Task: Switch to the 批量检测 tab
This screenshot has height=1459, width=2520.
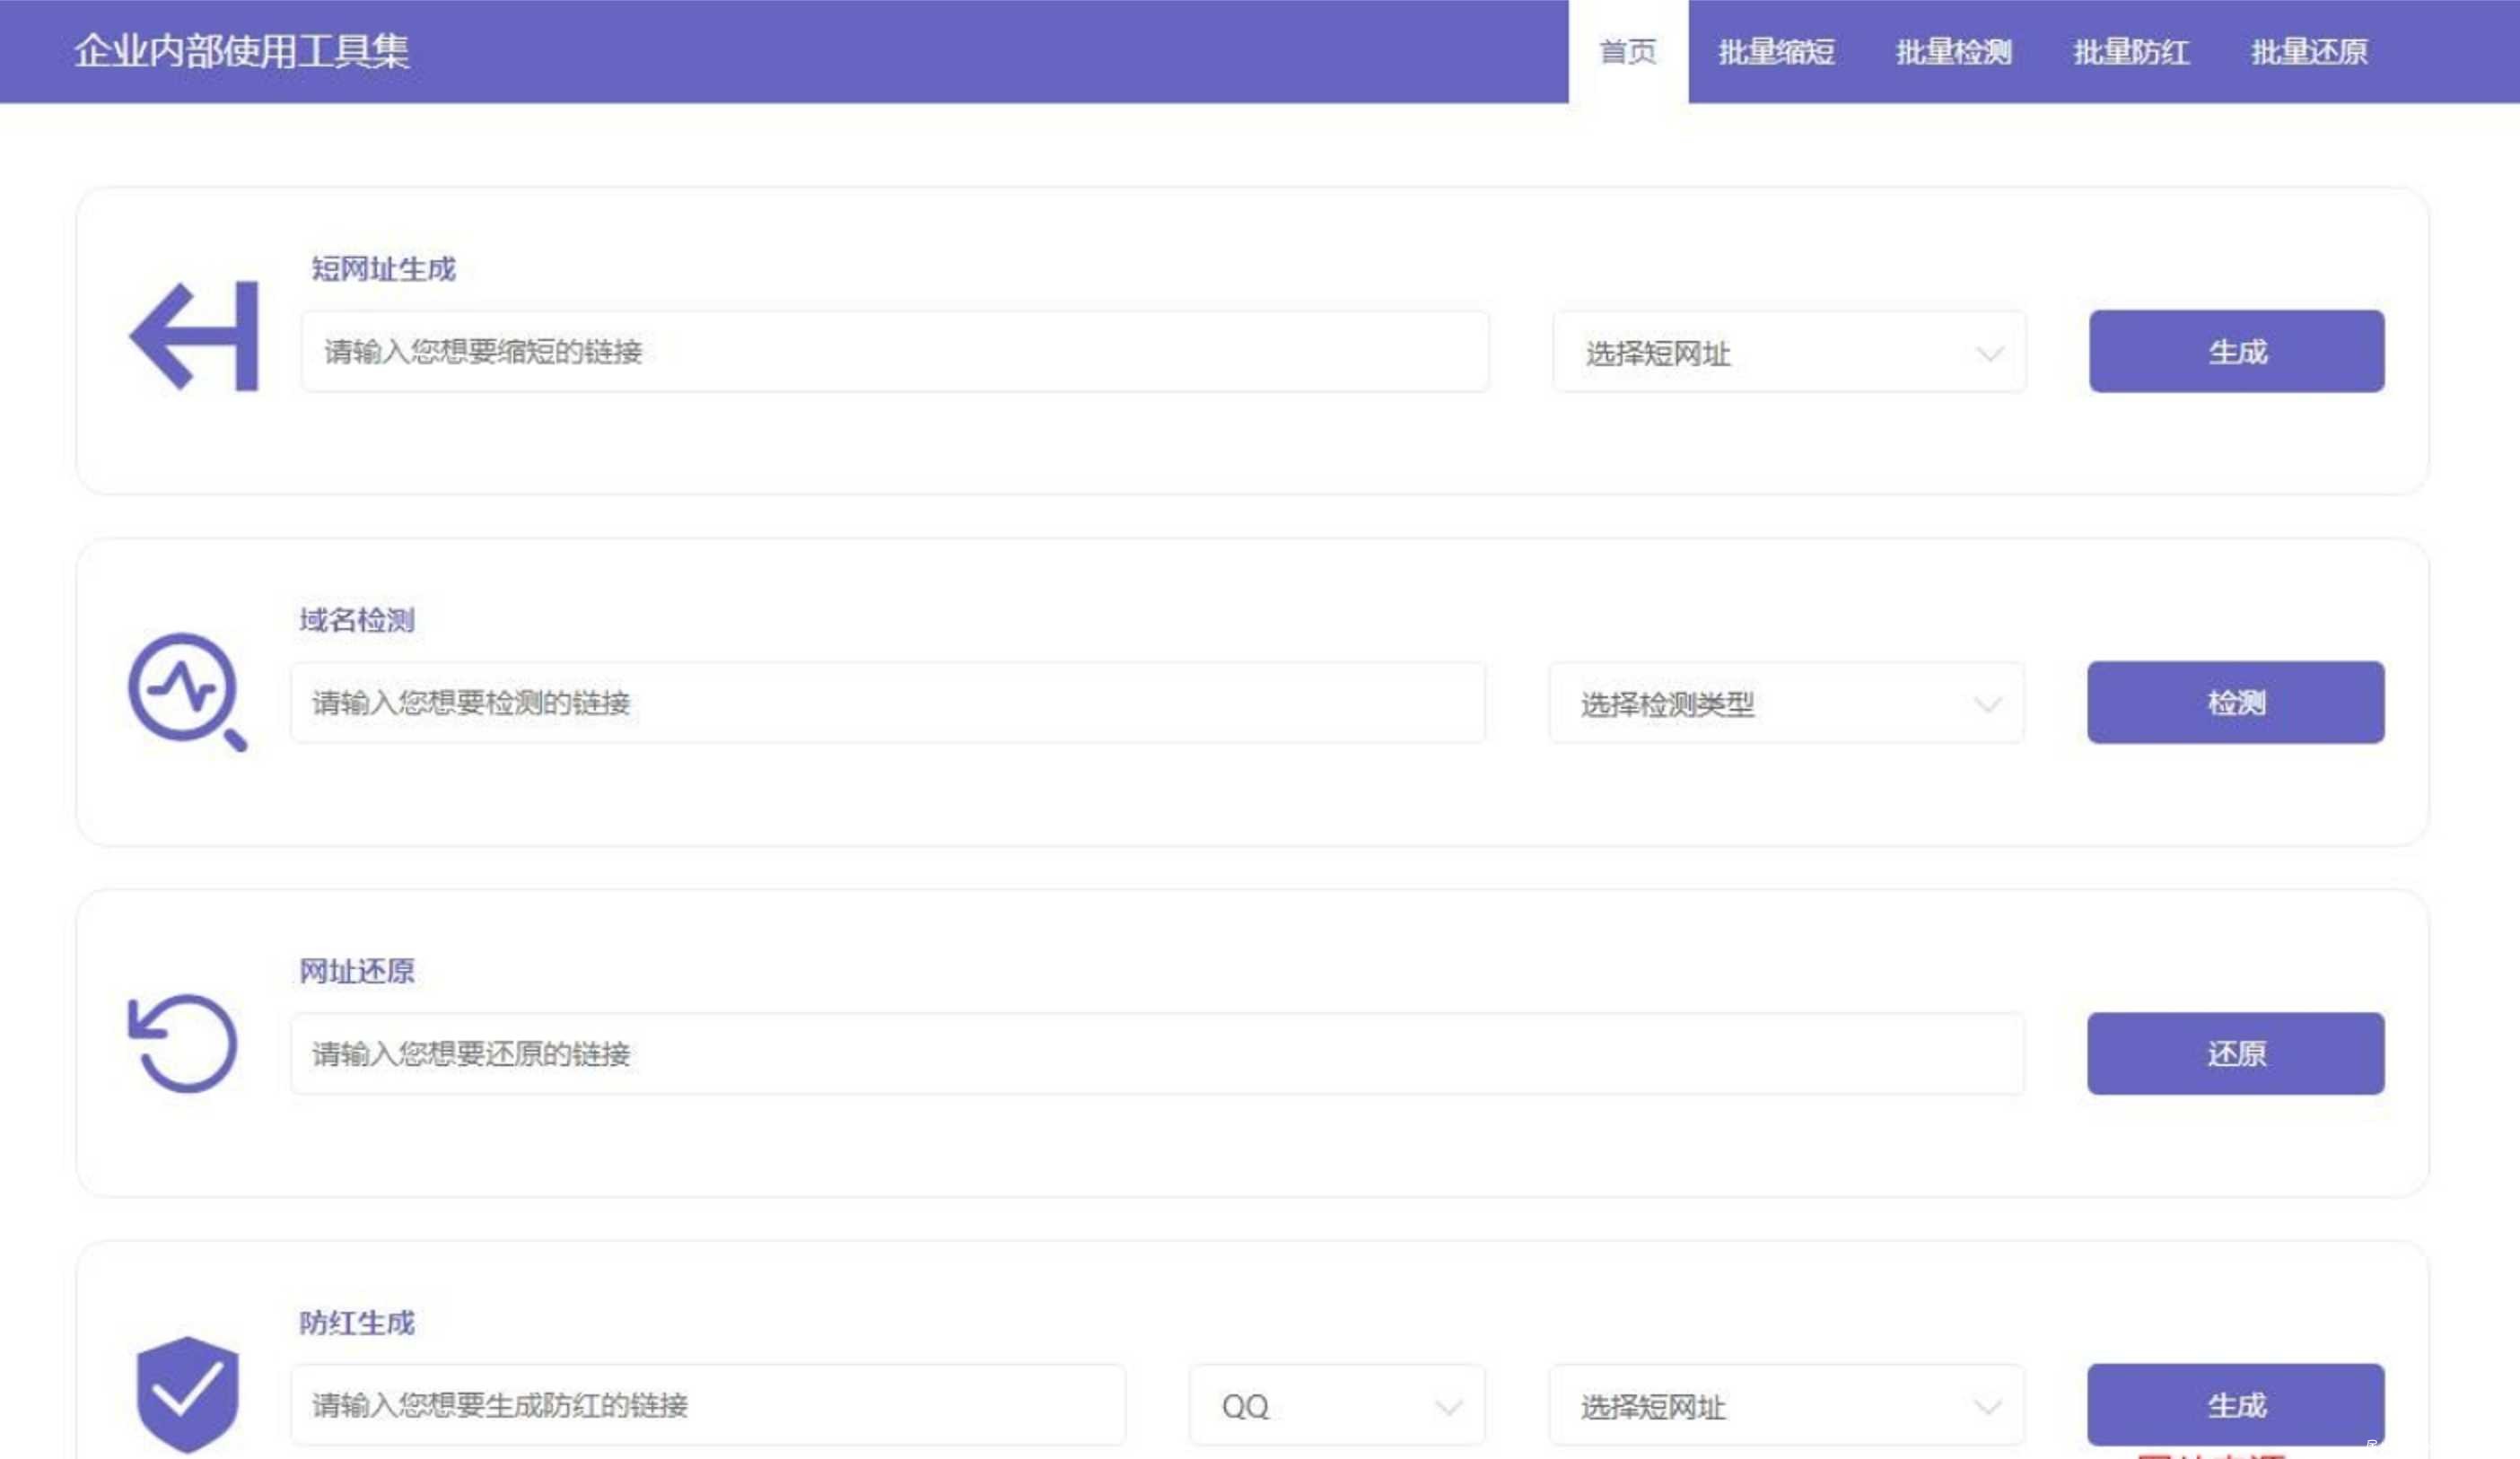Action: pos(1954,52)
